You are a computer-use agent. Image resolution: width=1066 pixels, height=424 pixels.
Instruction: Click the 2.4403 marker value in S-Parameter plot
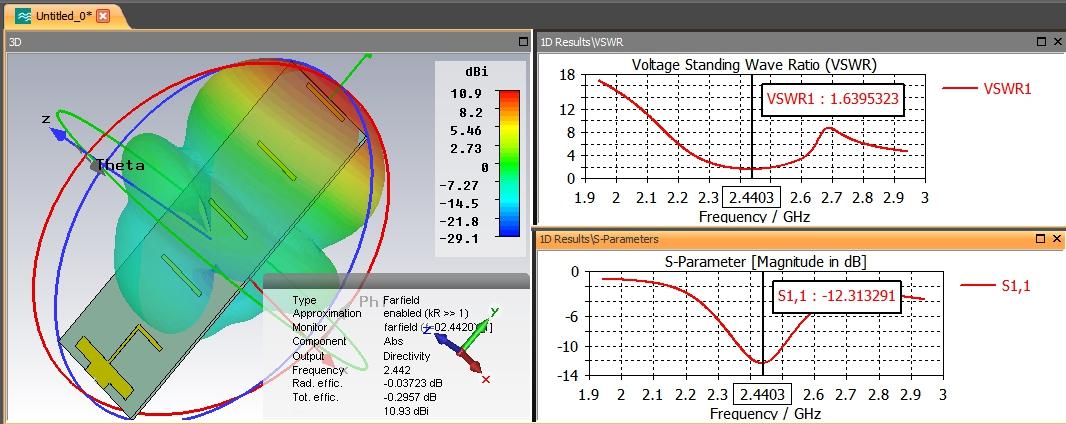click(762, 395)
